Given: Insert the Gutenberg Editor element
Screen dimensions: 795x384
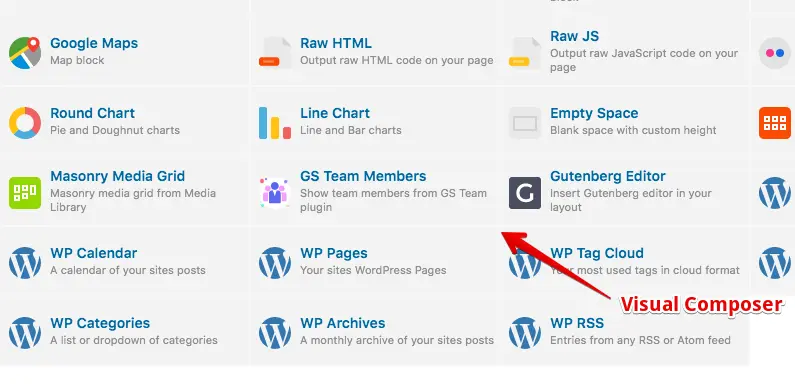Looking at the screenshot, I should click(607, 176).
